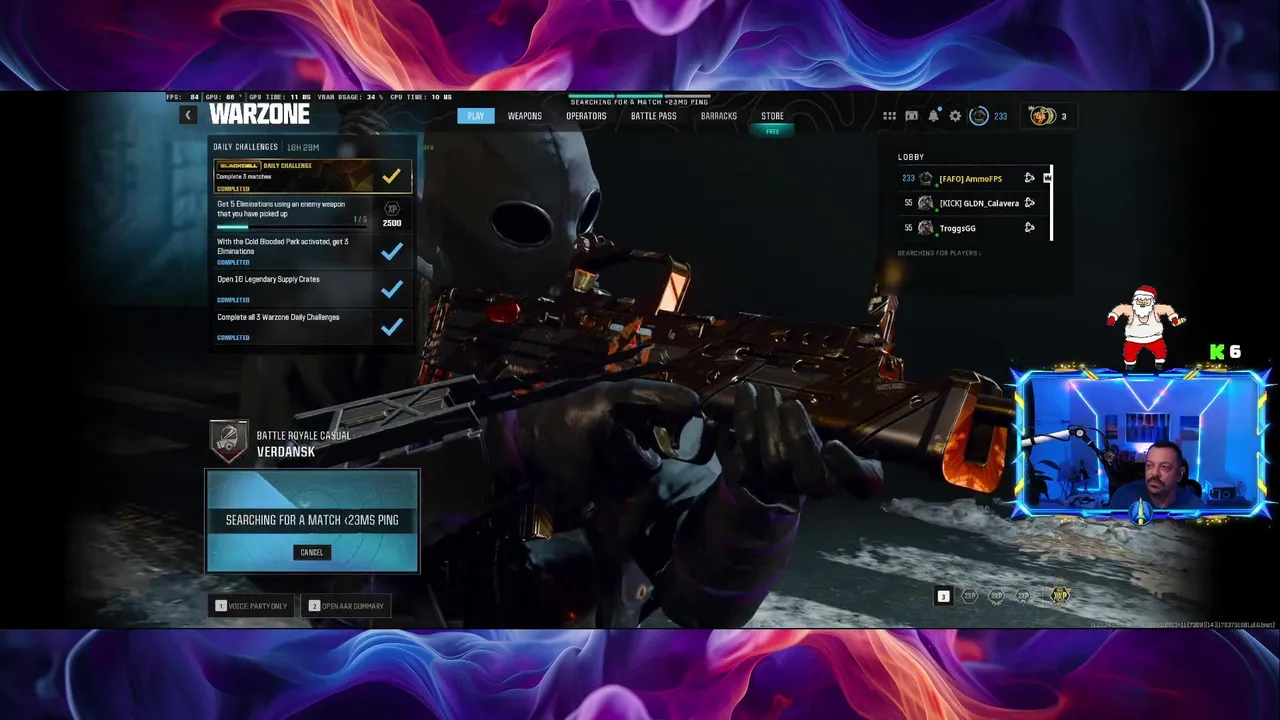
Task: Click the number 3 key prompt icon
Action: (x=943, y=596)
